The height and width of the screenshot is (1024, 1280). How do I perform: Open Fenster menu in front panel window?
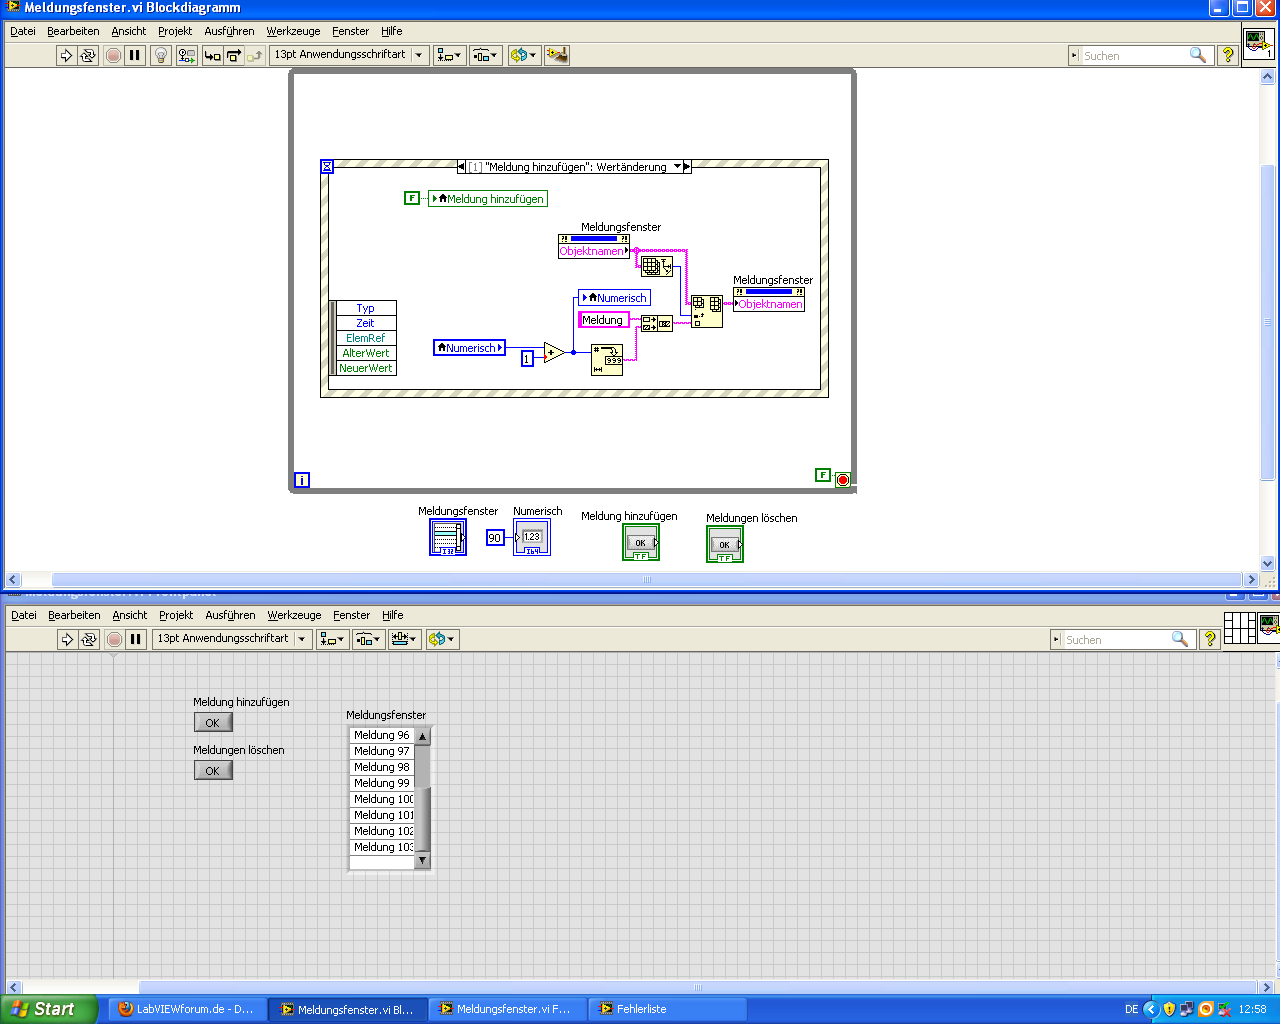point(351,615)
